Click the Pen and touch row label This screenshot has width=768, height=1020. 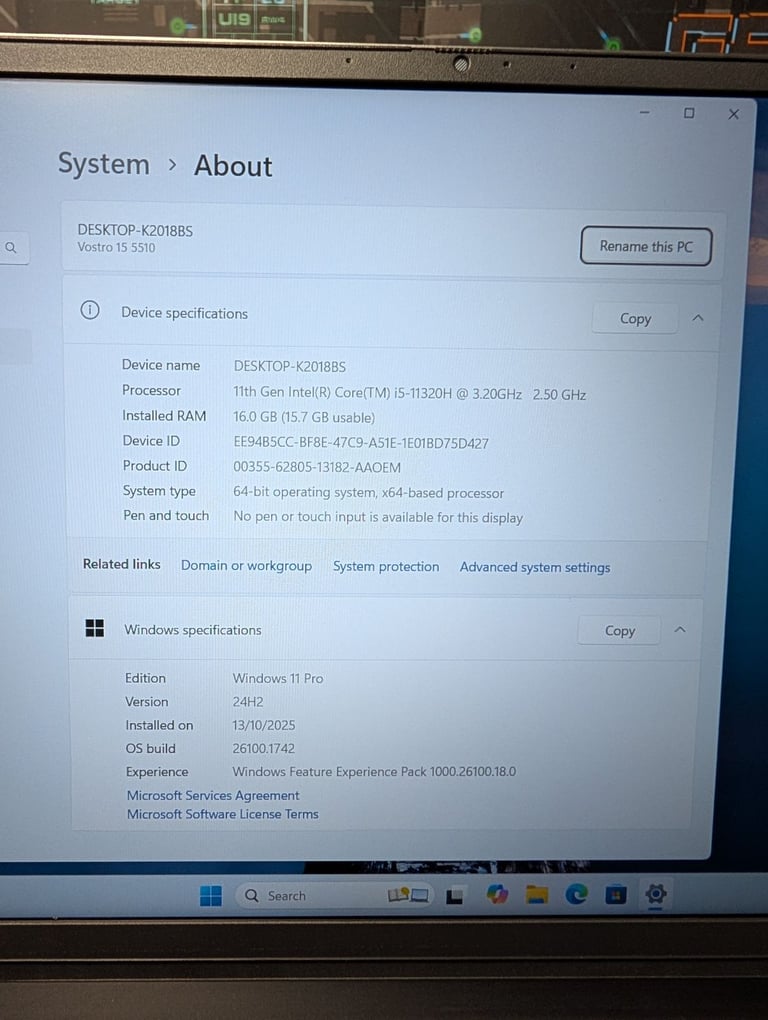click(x=166, y=515)
